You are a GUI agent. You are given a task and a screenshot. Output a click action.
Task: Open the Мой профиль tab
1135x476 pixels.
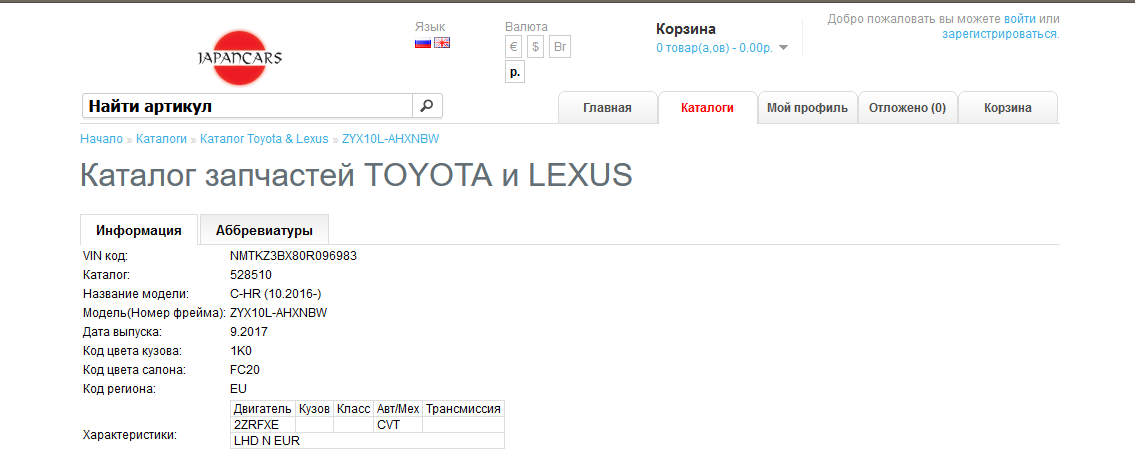807,108
